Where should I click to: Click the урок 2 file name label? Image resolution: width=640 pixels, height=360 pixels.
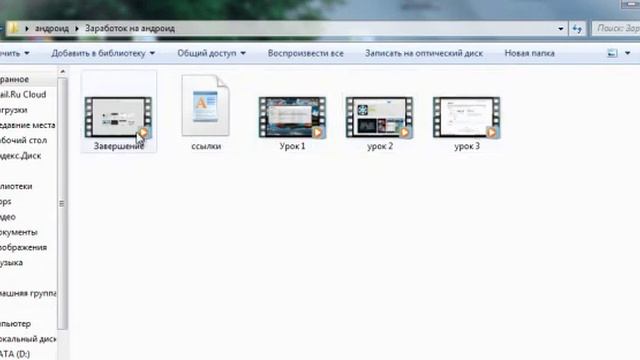(x=380, y=146)
